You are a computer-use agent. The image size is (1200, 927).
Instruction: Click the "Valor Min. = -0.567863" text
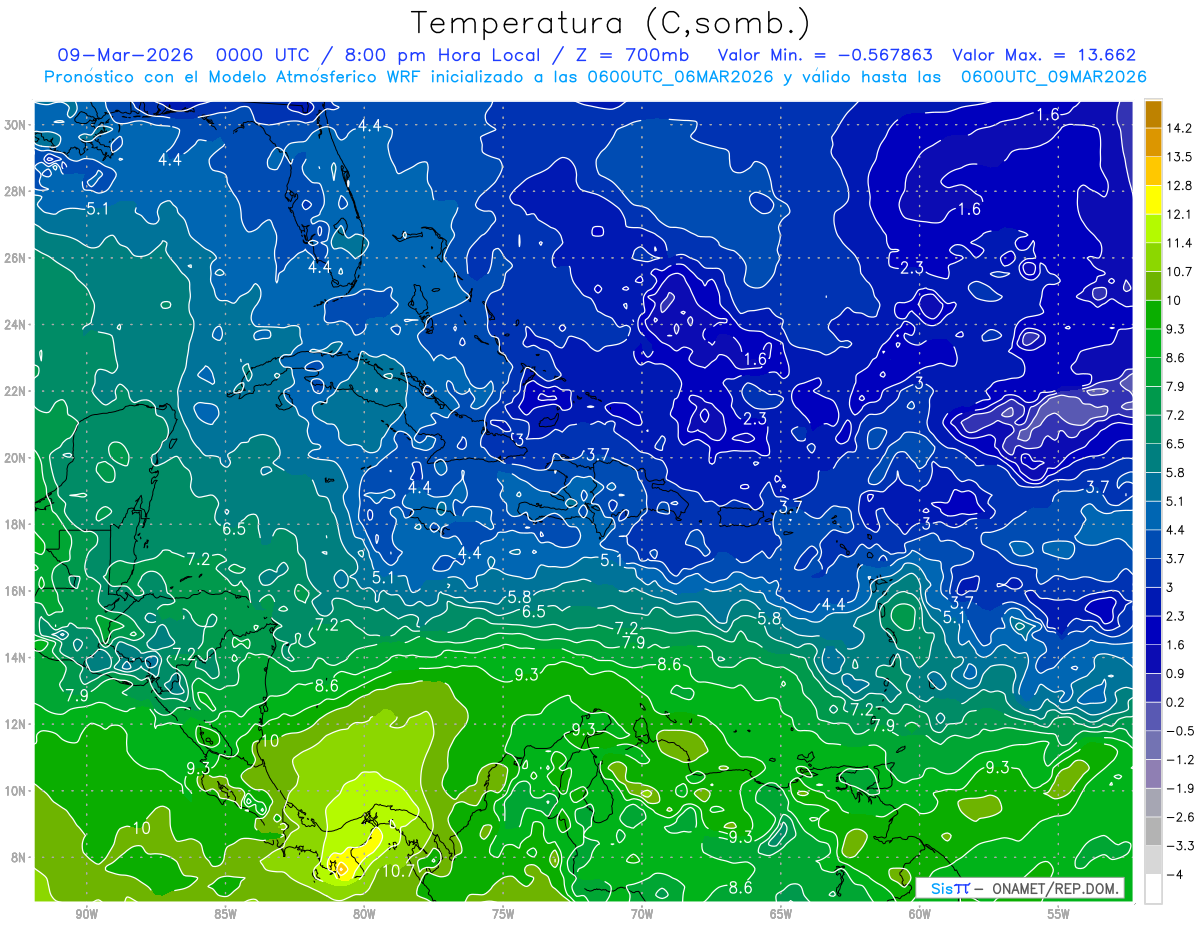826,55
